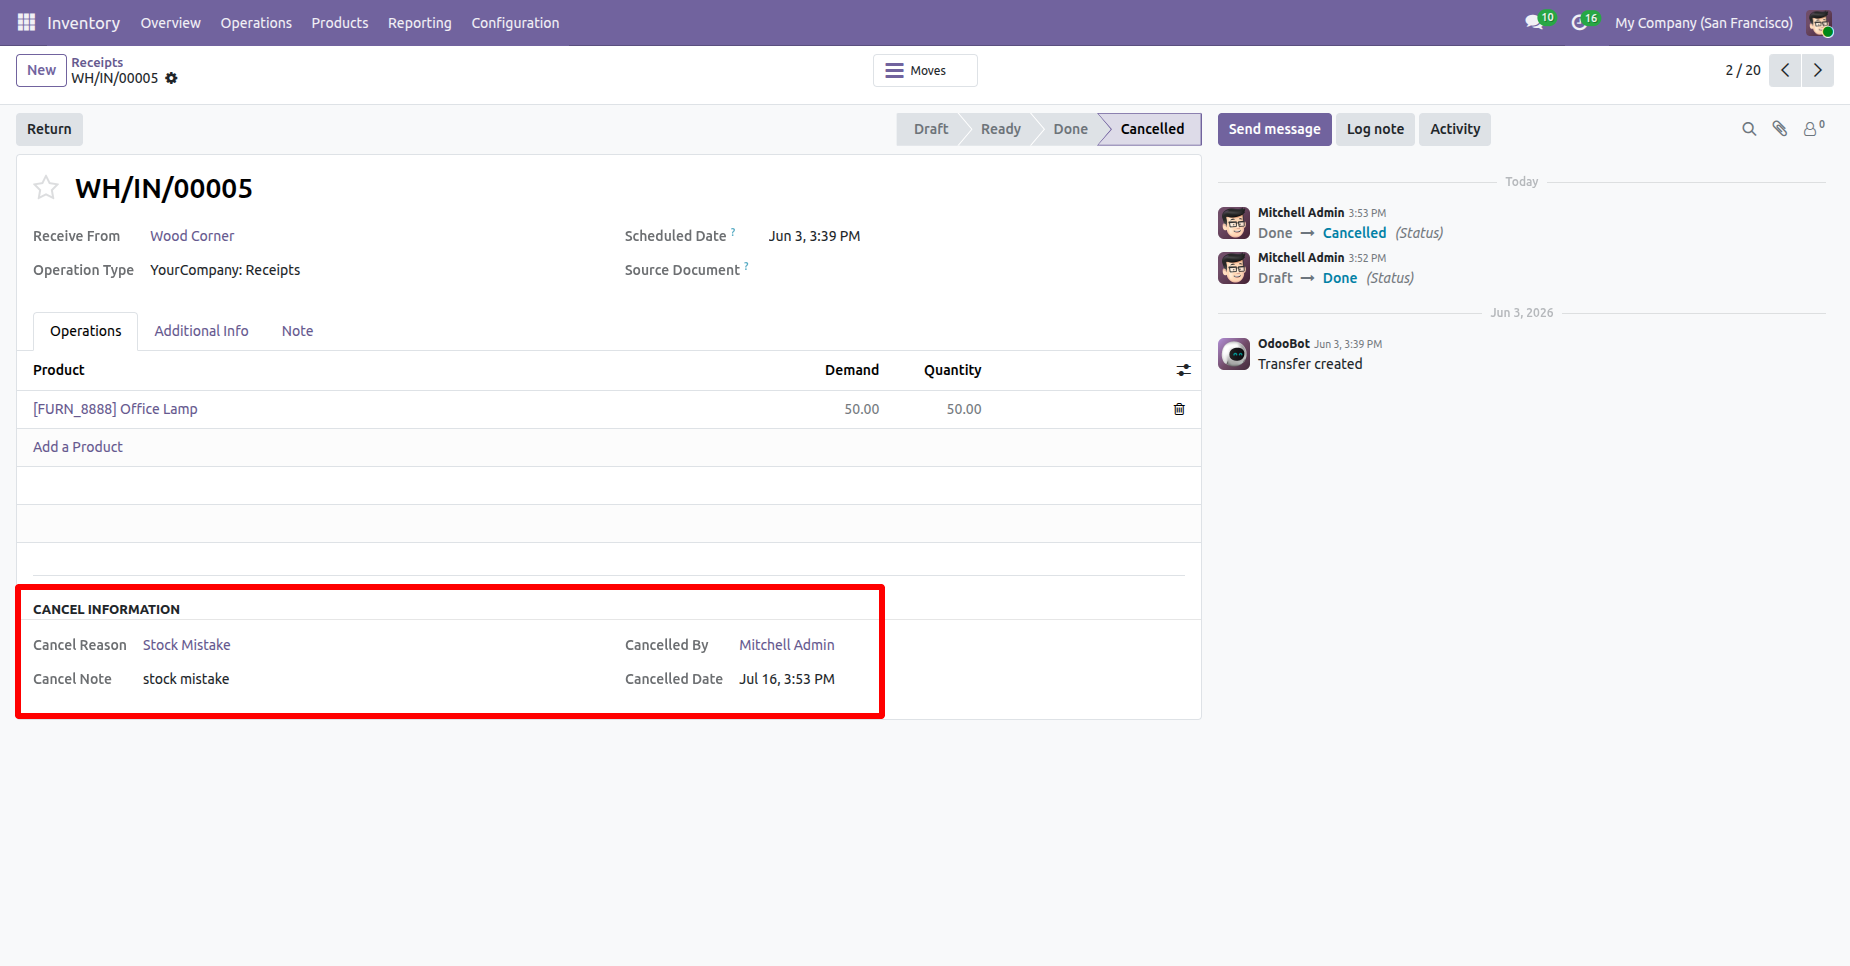The image size is (1850, 966).
Task: Open the conversations messages icon
Action: [1535, 22]
